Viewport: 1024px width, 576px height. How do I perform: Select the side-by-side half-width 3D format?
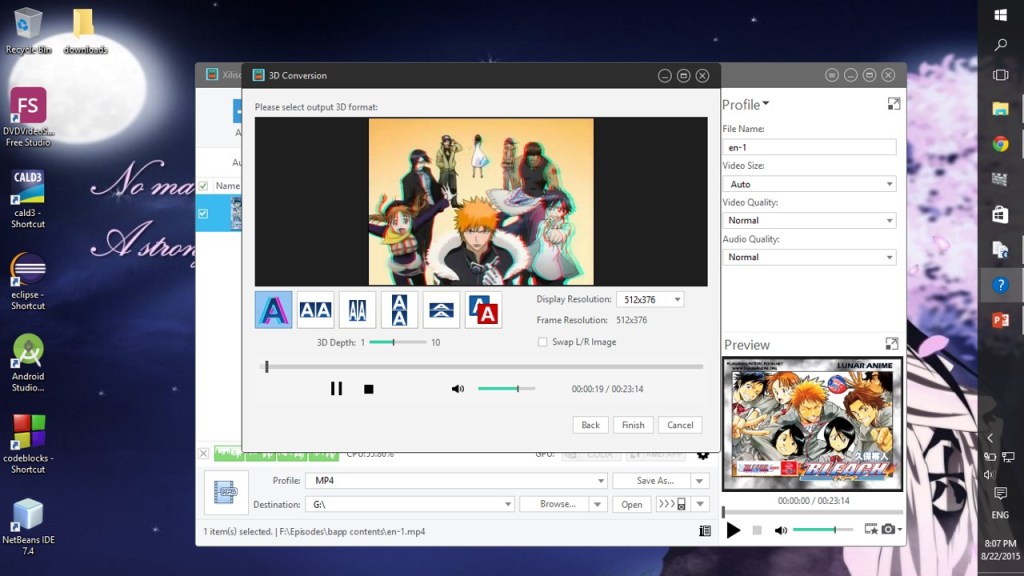pos(358,310)
